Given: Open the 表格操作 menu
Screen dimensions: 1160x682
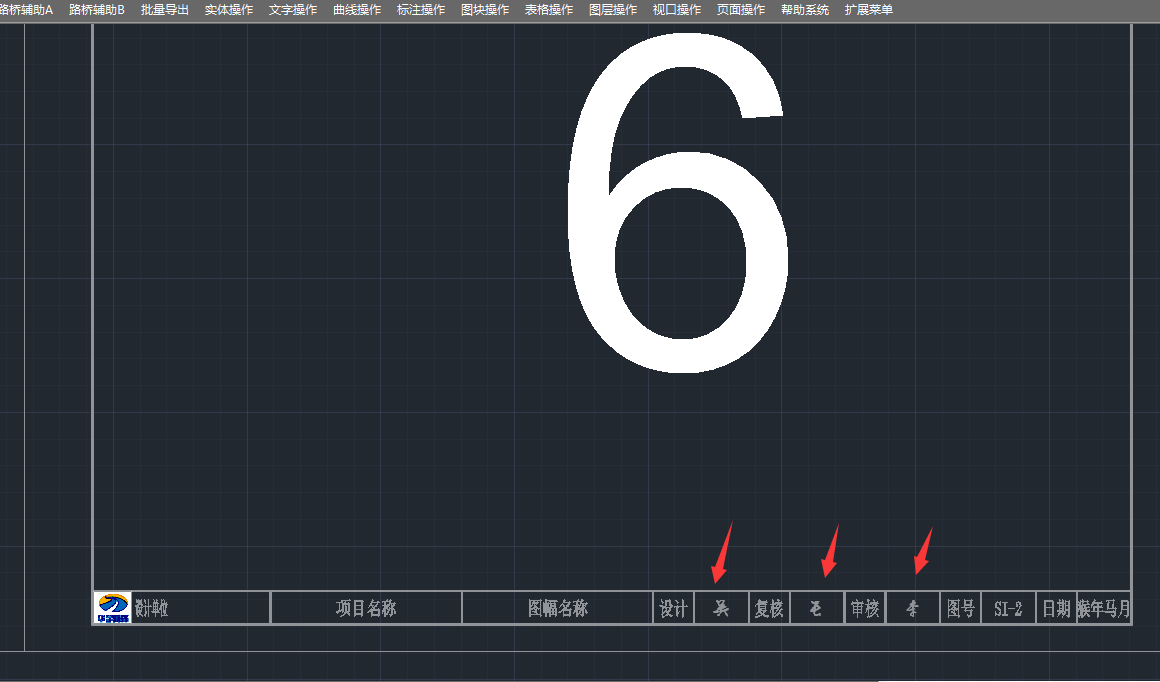Looking at the screenshot, I should point(549,10).
